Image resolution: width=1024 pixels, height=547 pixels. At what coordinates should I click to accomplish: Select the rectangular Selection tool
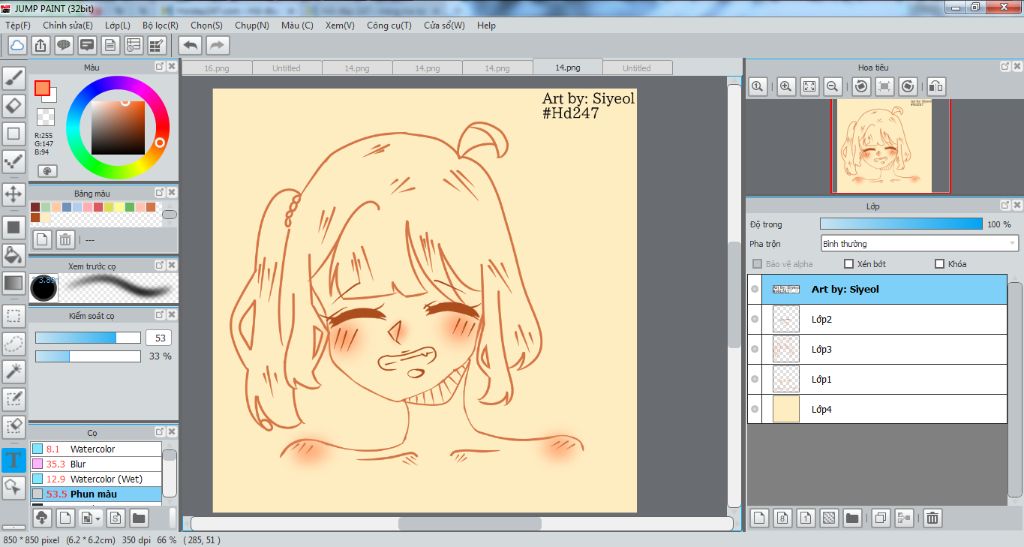[x=14, y=317]
